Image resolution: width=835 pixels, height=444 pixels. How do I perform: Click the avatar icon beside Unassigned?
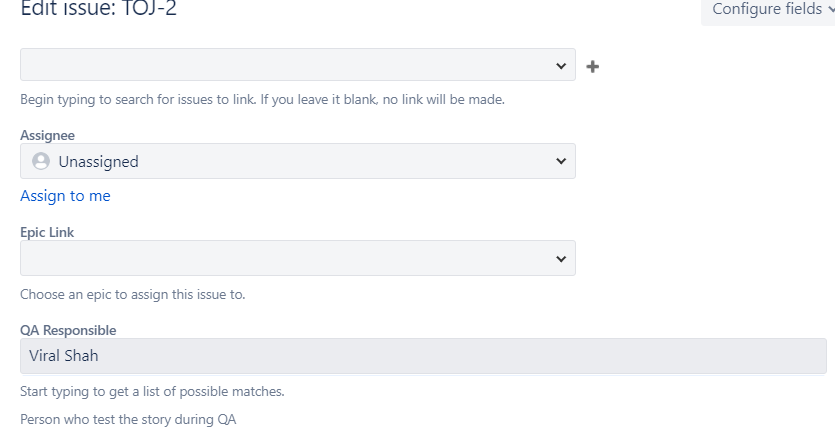[x=41, y=161]
